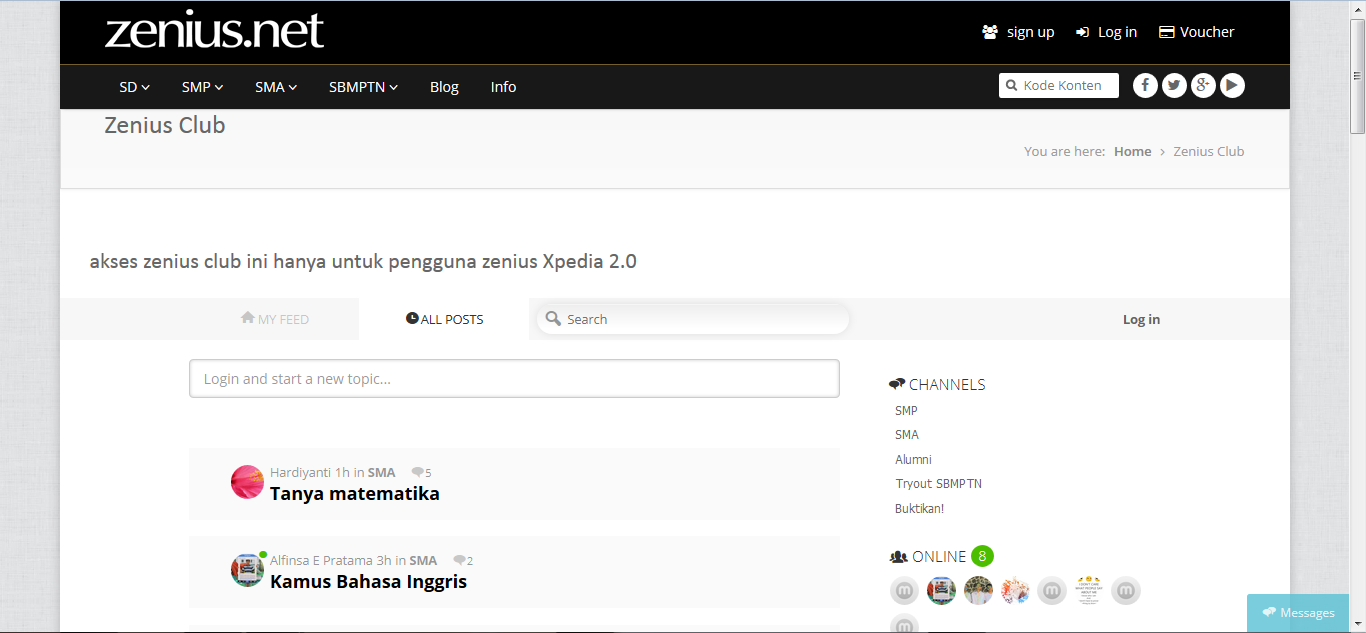Expand the SMA dropdown menu
Screen dimensions: 1366x633
[x=276, y=87]
